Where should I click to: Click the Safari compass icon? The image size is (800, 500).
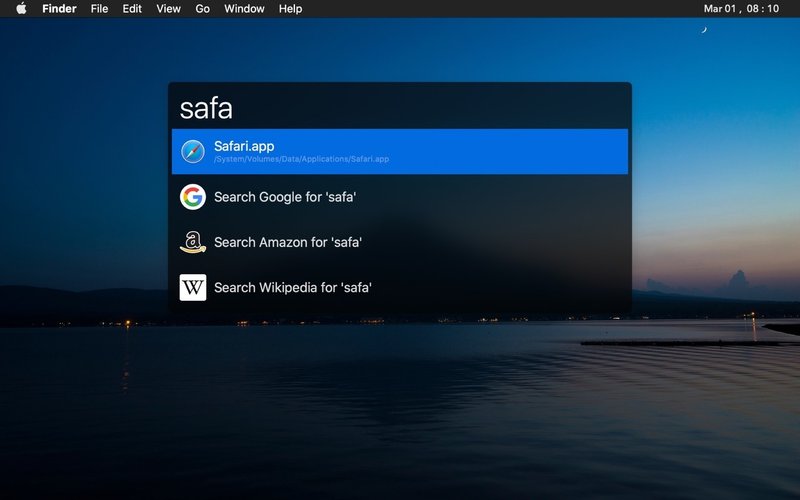point(193,152)
